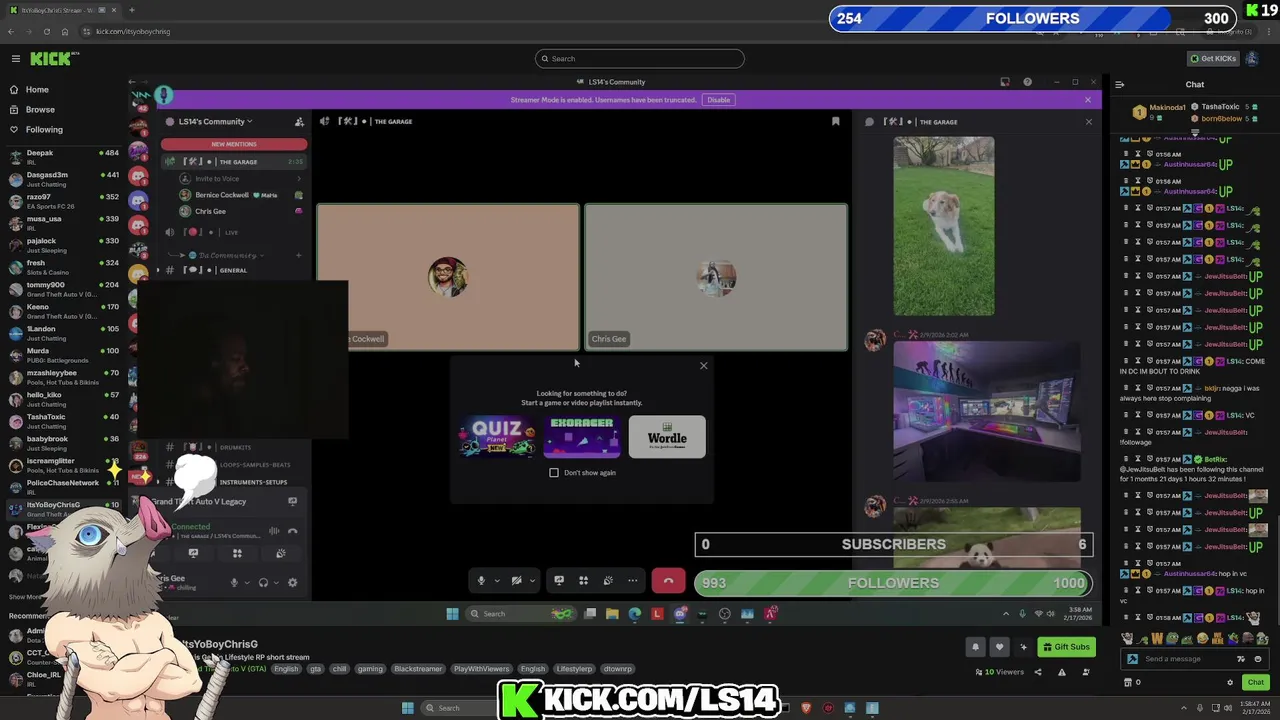Check the Don't show again box

point(554,473)
